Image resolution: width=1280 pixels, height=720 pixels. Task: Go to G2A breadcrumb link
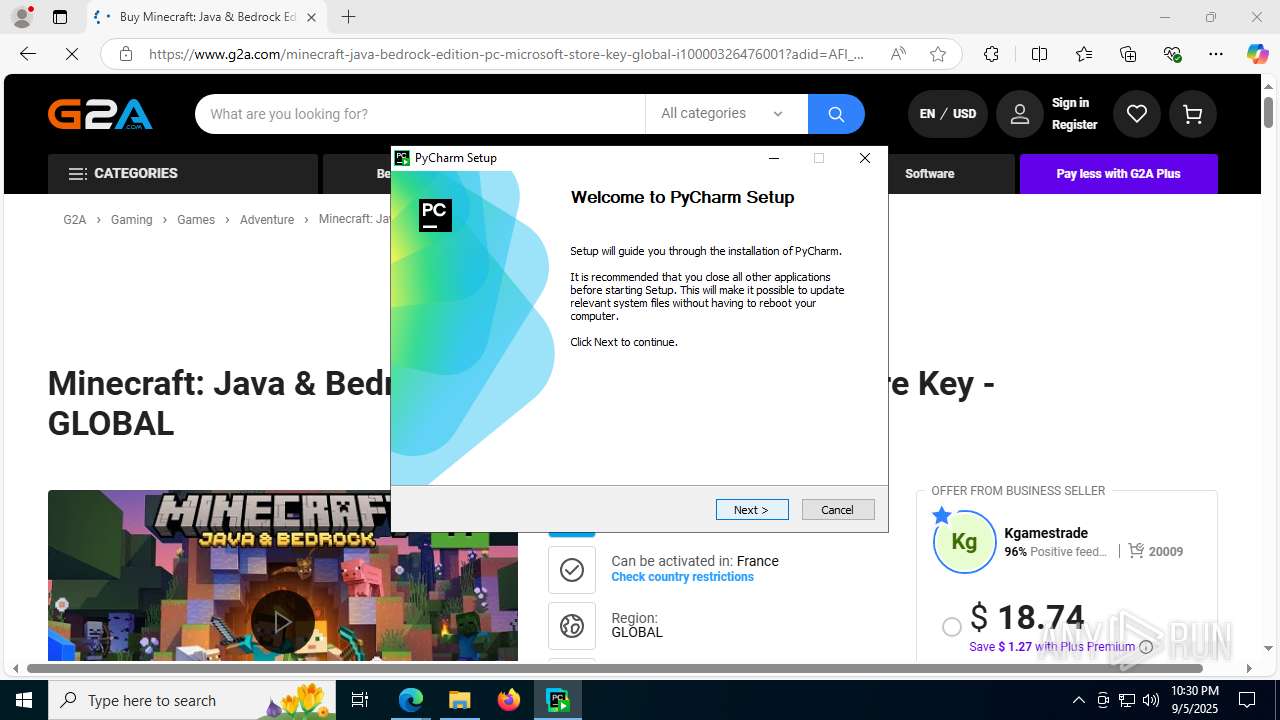pos(75,220)
